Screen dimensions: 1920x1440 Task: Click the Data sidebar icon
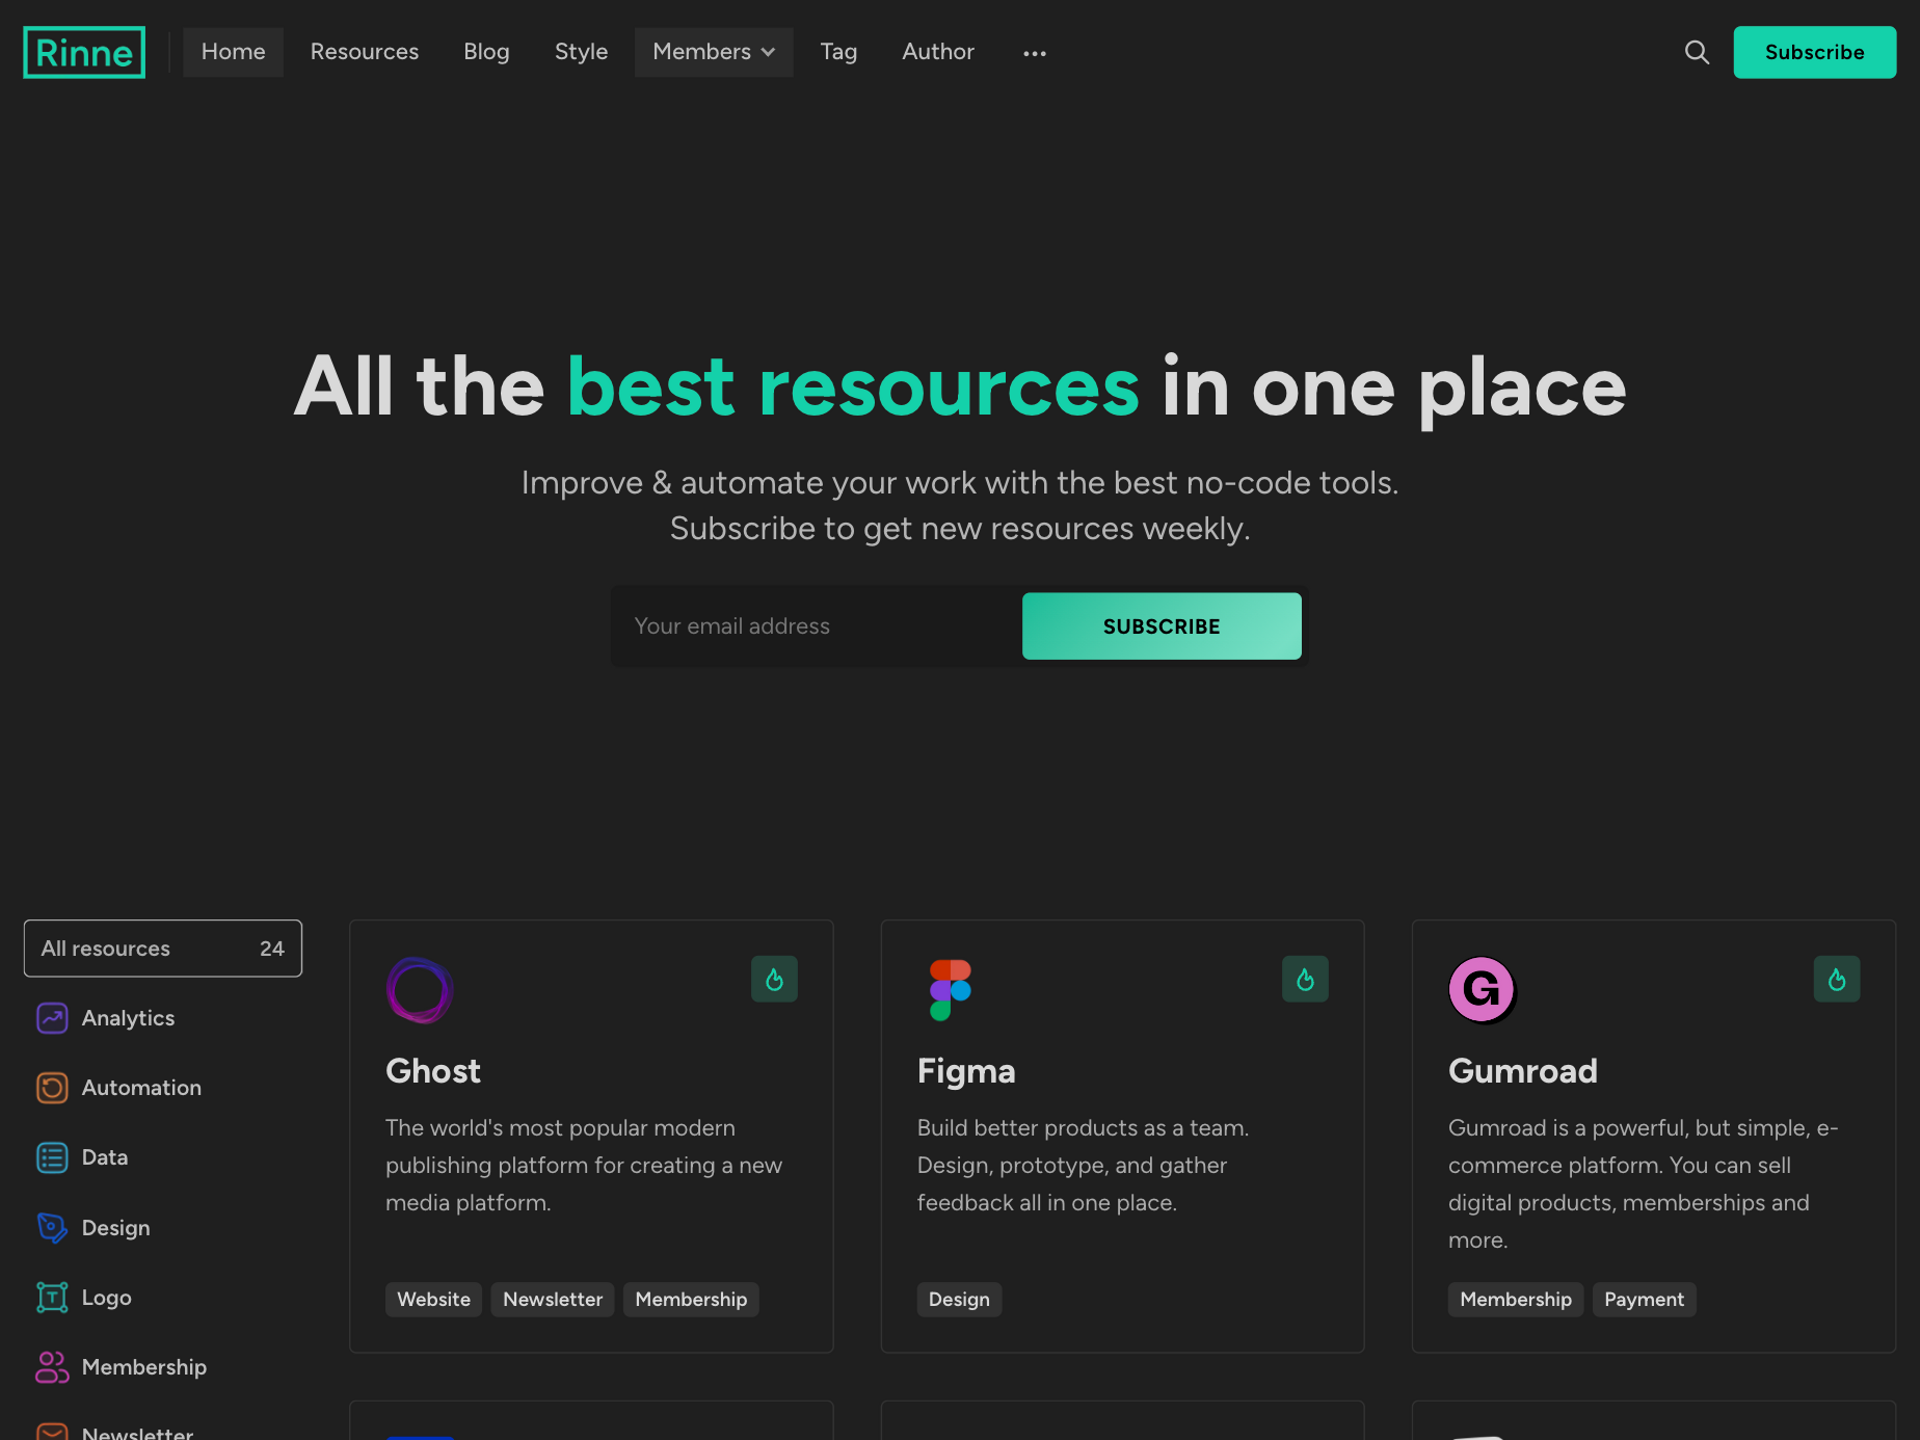51,1156
